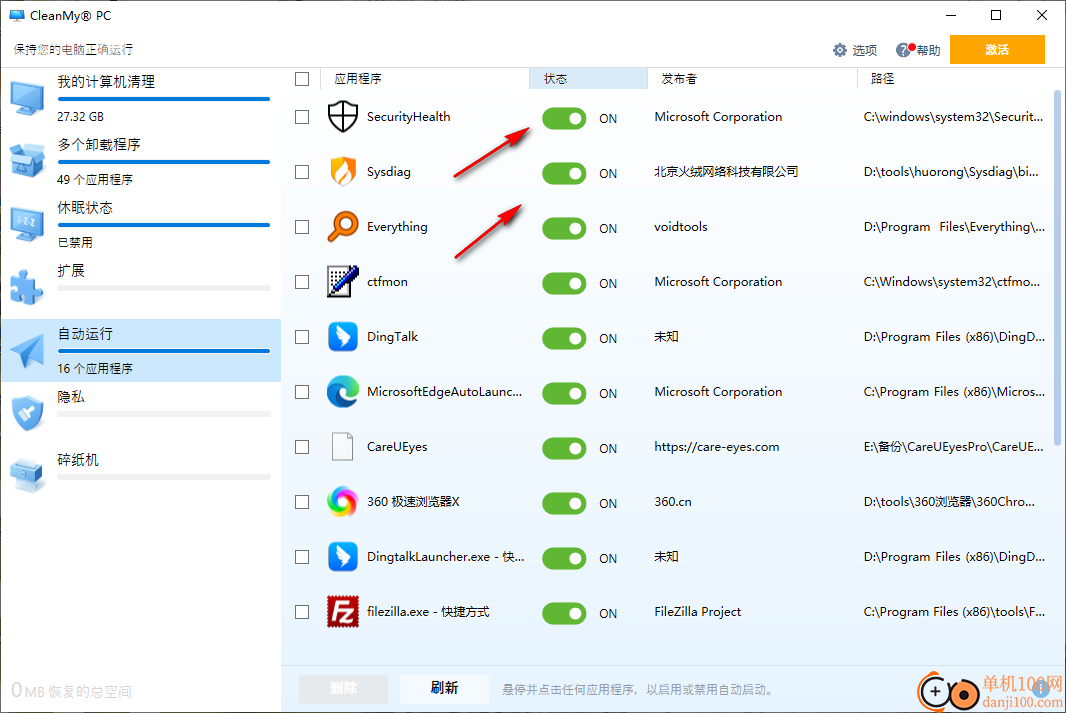Sort by 状态 column header
The image size is (1066, 713).
pyautogui.click(x=588, y=79)
